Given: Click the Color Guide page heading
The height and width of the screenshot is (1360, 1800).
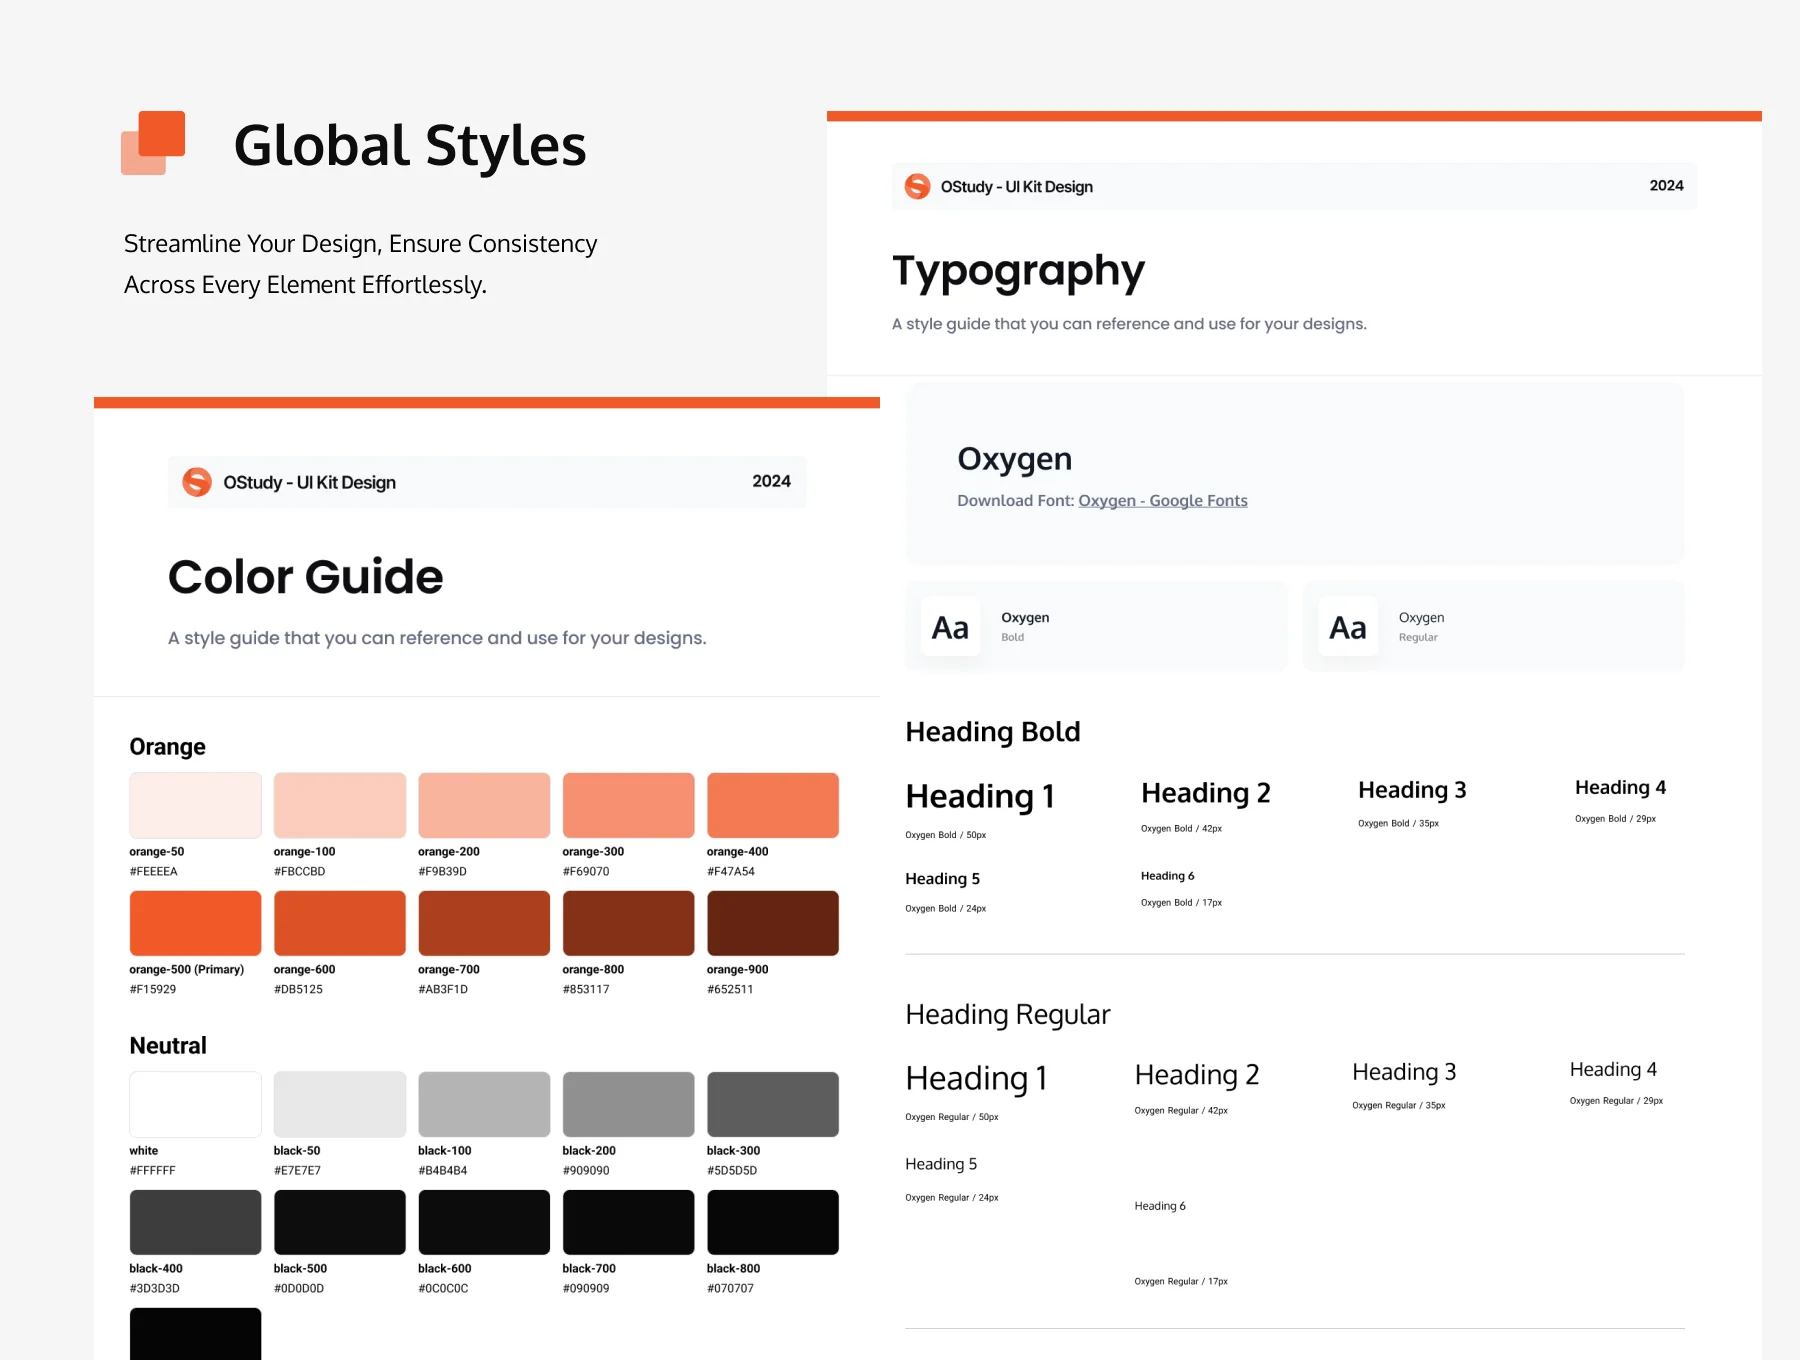Looking at the screenshot, I should click(x=305, y=577).
